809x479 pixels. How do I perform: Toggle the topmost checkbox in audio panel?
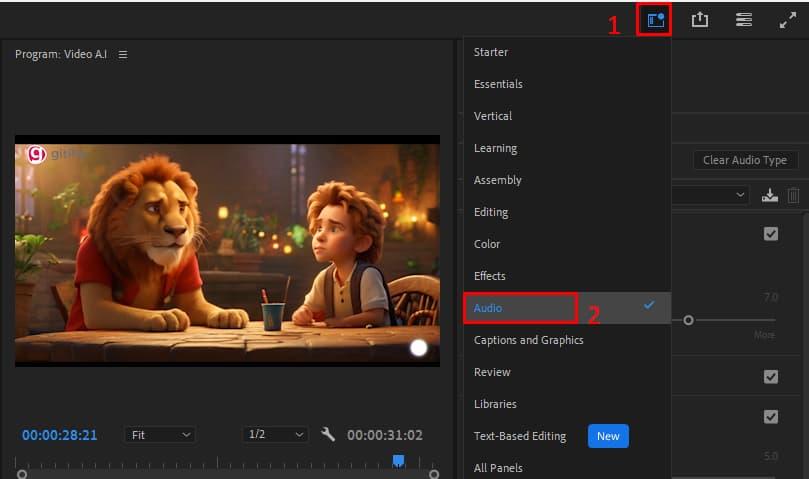coord(771,234)
